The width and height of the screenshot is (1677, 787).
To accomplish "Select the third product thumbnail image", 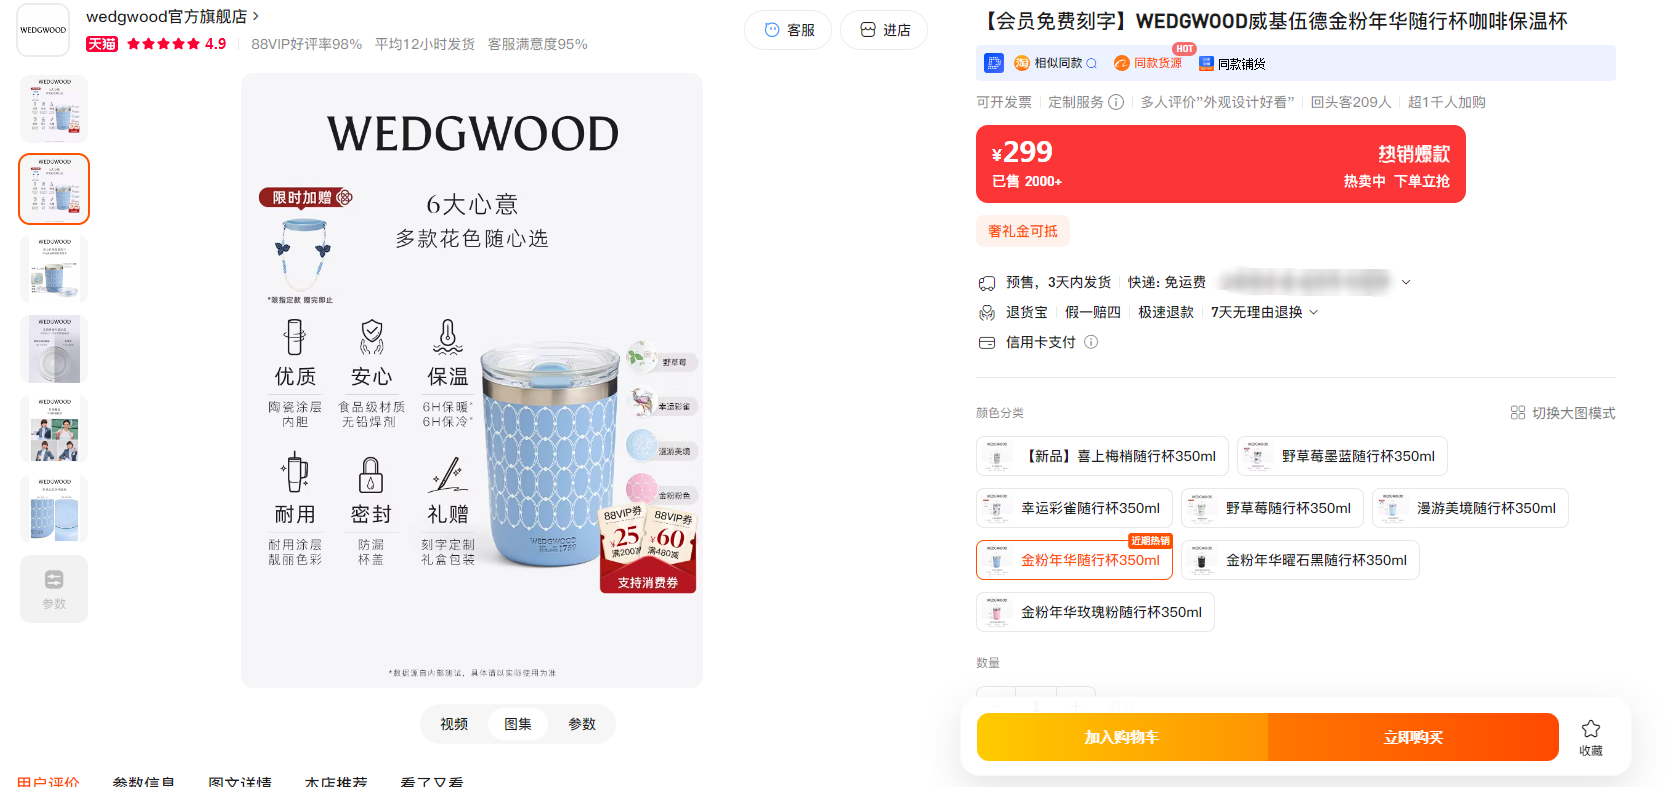I will click(54, 269).
